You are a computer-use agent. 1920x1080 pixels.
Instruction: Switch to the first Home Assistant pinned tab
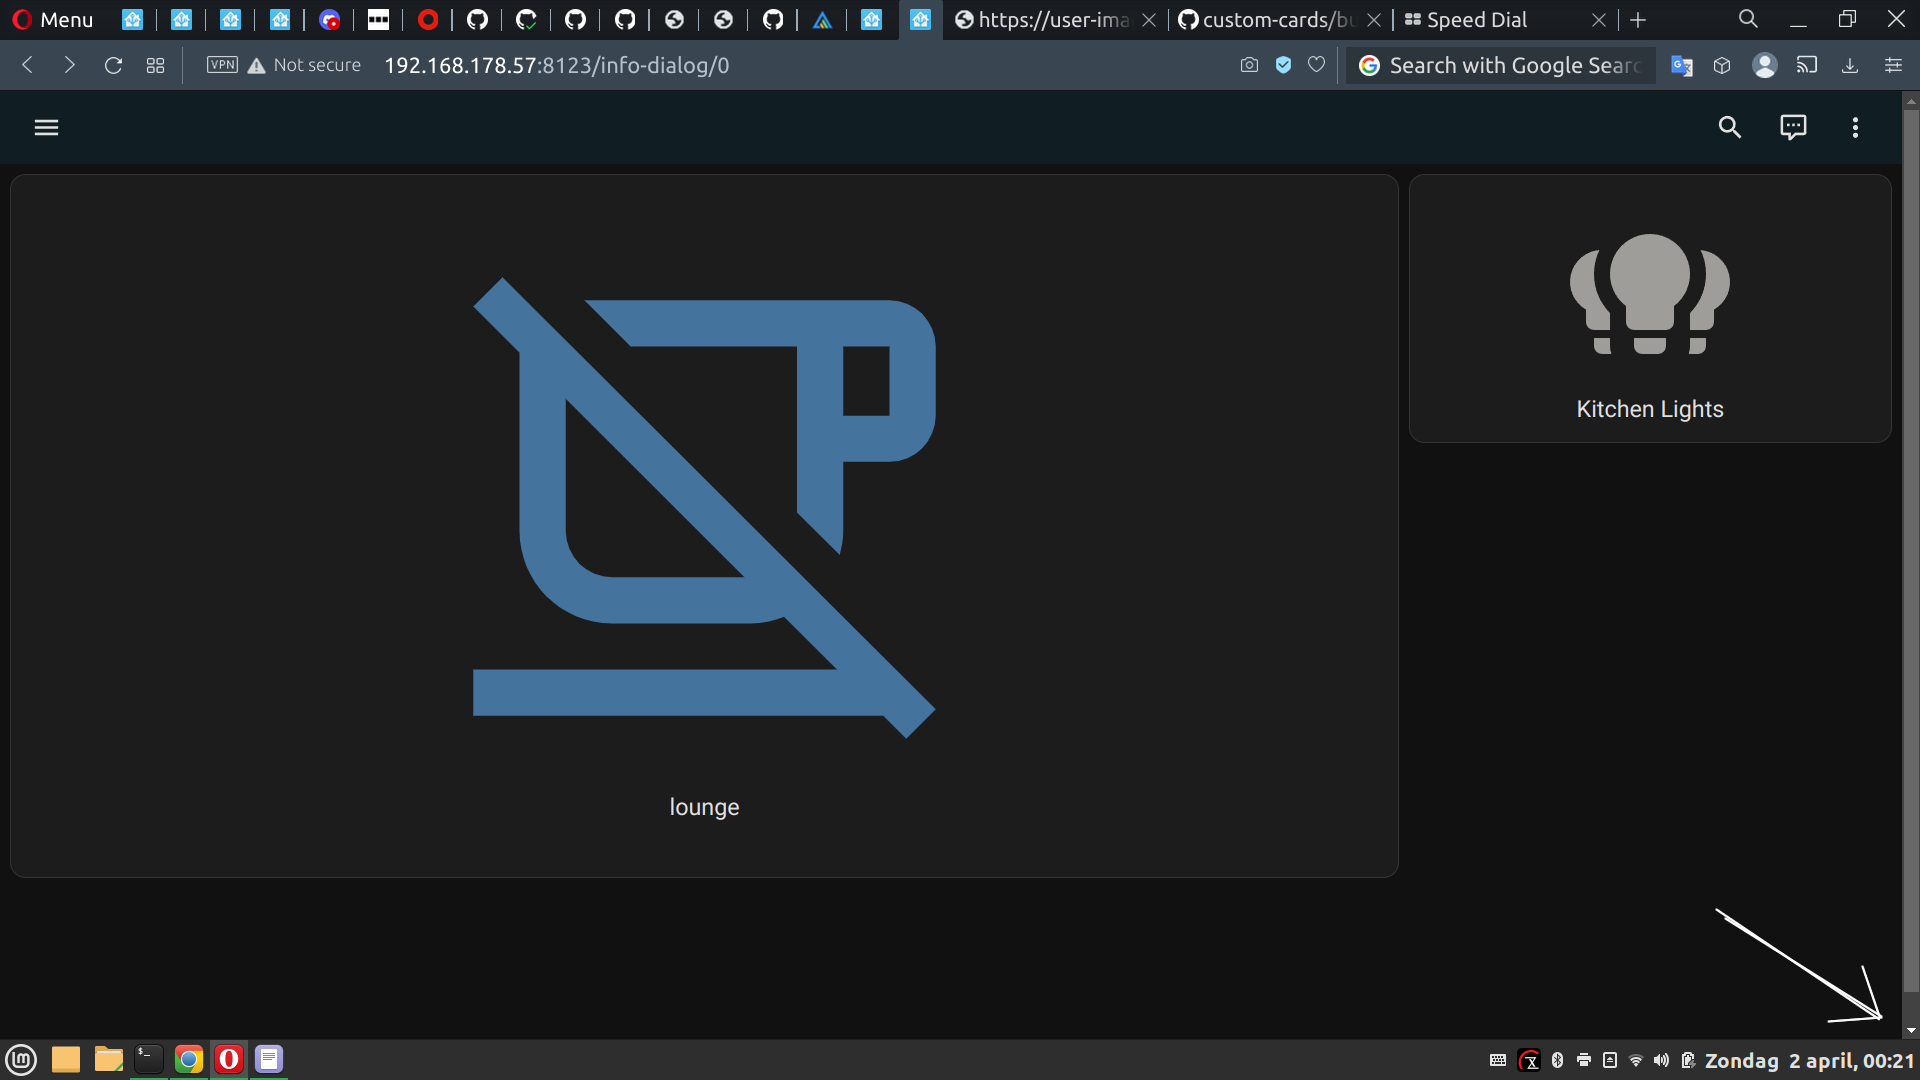132,20
